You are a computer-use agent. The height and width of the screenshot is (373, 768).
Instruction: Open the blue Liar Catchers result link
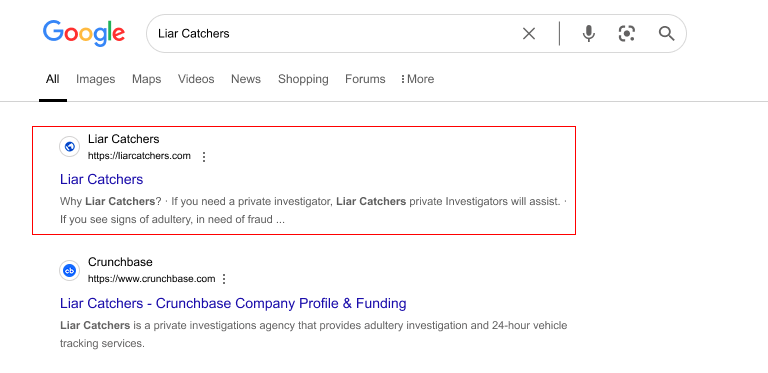click(x=101, y=179)
